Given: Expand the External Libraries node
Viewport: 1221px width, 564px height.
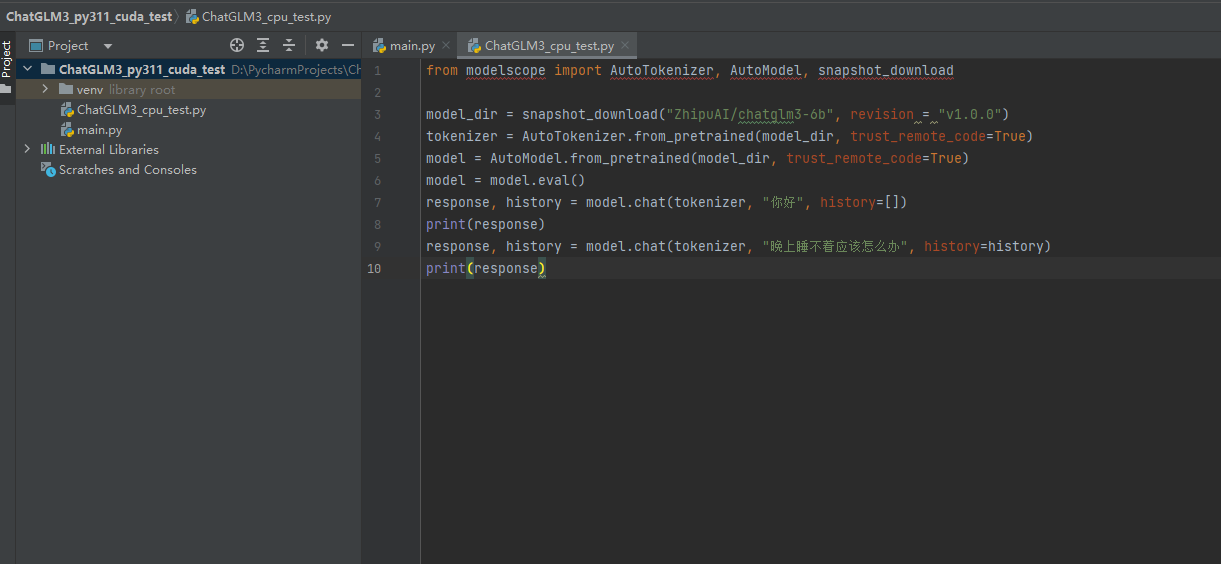Looking at the screenshot, I should point(27,149).
